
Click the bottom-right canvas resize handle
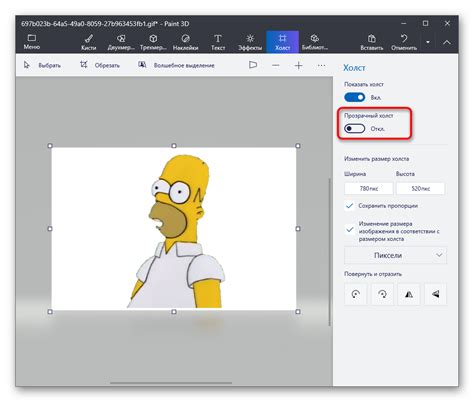(298, 312)
